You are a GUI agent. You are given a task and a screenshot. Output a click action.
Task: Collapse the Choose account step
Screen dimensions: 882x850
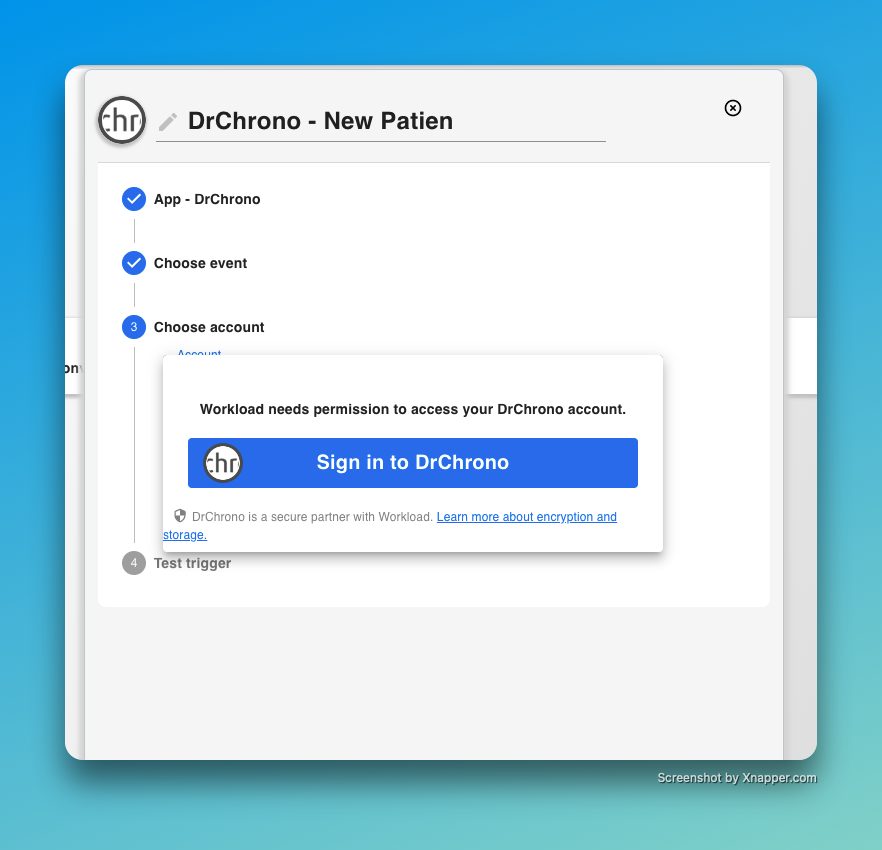(209, 327)
